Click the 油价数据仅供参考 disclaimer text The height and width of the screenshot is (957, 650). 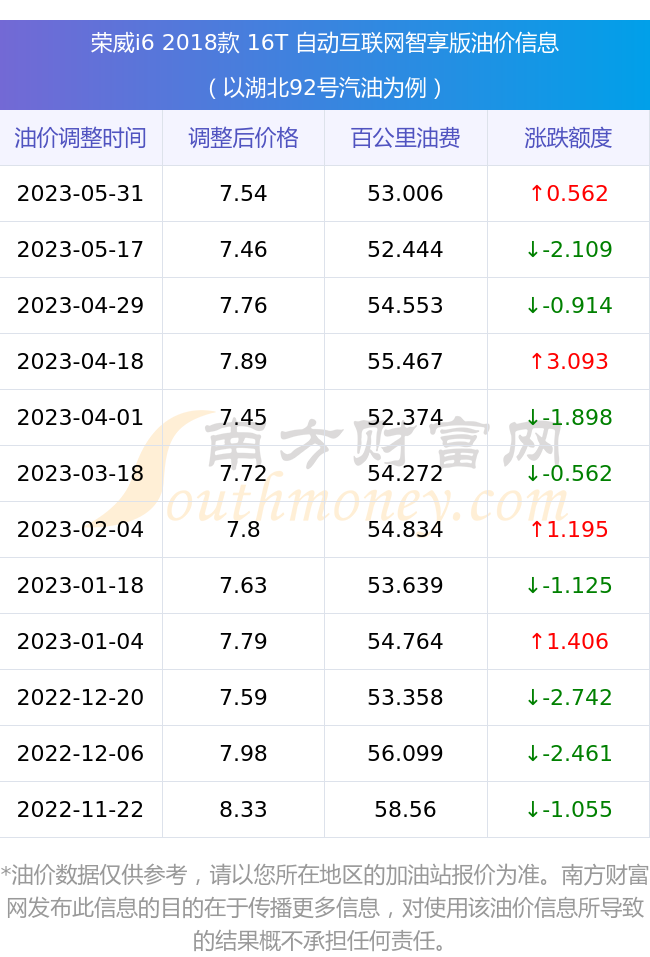pos(325,908)
